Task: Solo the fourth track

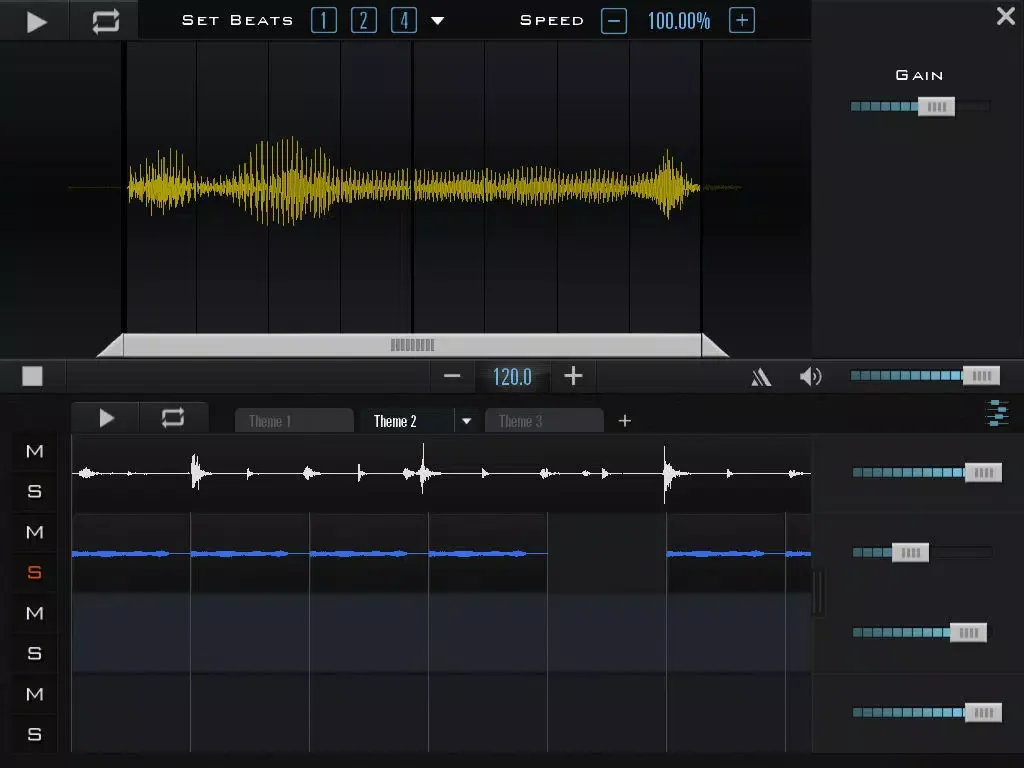Action: [x=35, y=735]
